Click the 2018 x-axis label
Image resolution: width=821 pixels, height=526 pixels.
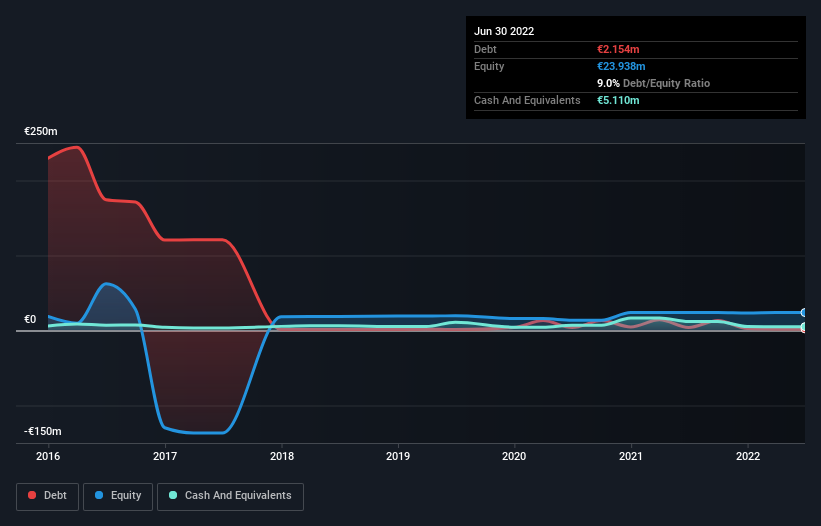(x=282, y=456)
